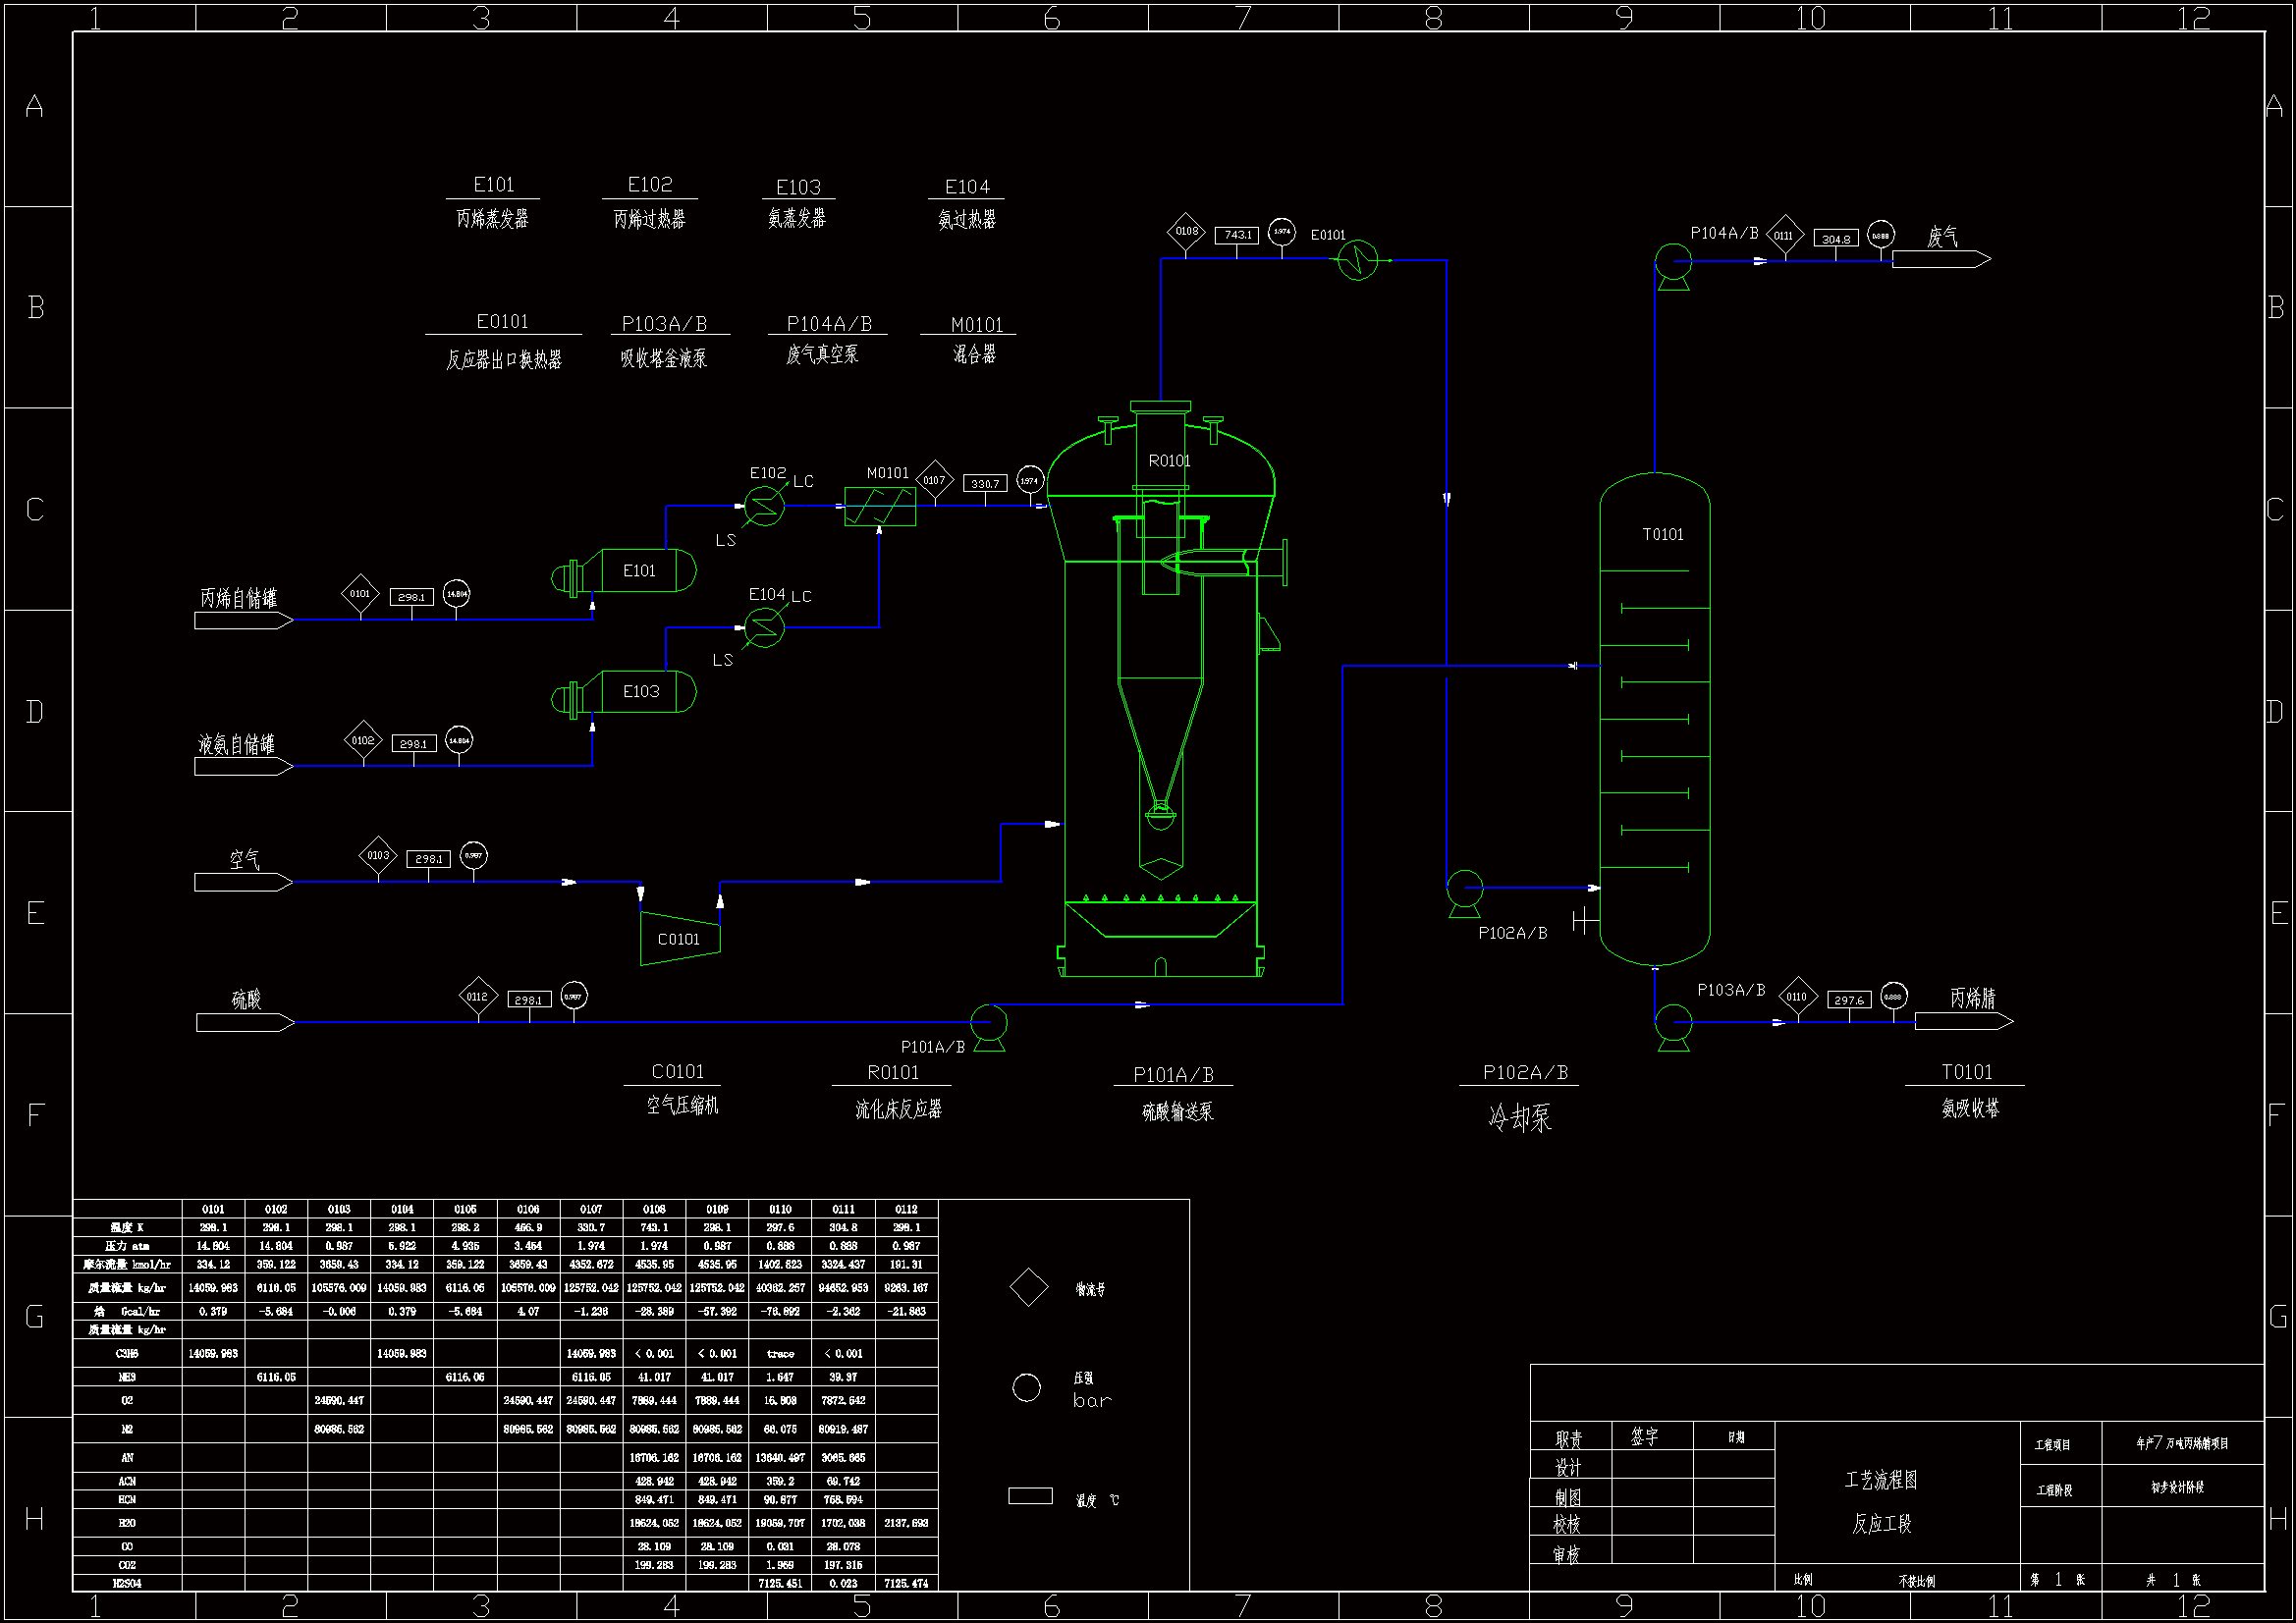Click the 温度 K row header in table
This screenshot has width=2296, height=1623.
point(127,1228)
